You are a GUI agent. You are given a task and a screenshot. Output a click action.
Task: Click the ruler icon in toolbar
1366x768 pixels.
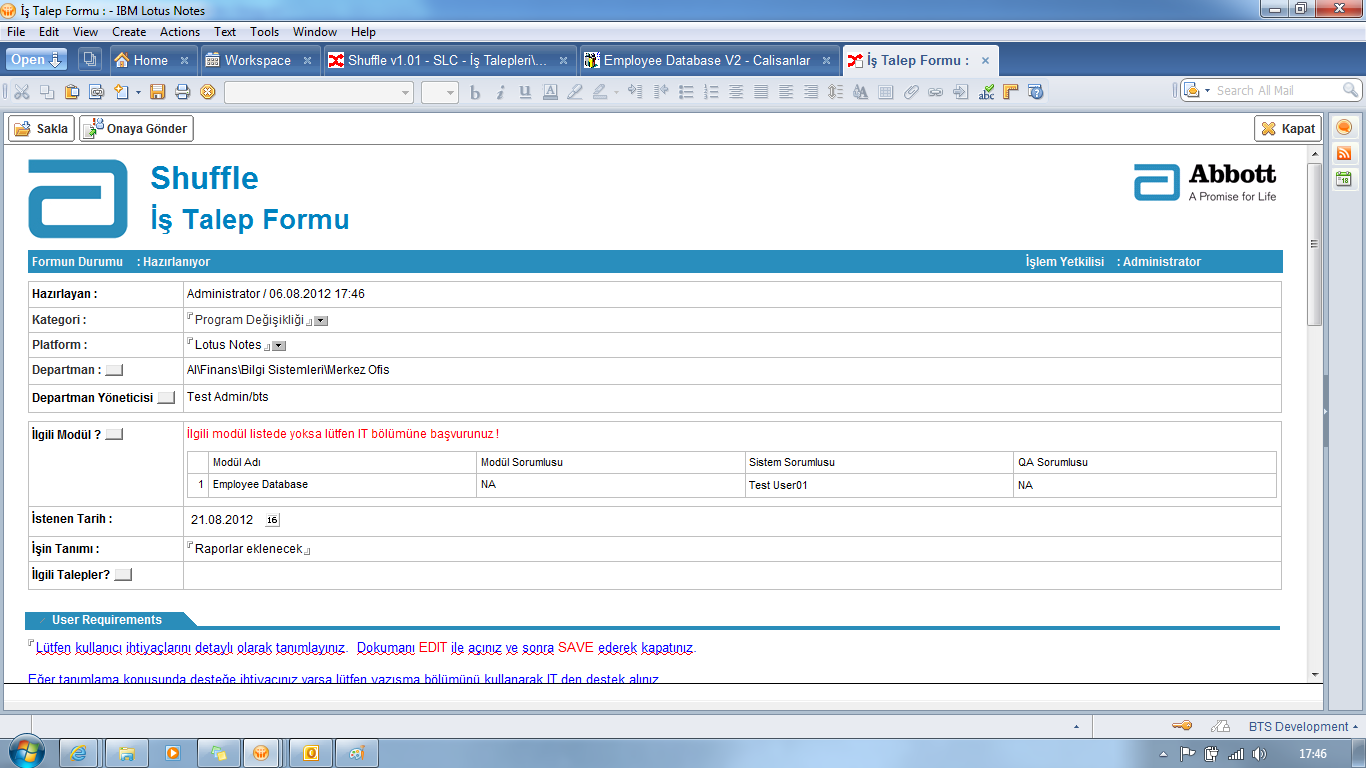pyautogui.click(x=1011, y=92)
